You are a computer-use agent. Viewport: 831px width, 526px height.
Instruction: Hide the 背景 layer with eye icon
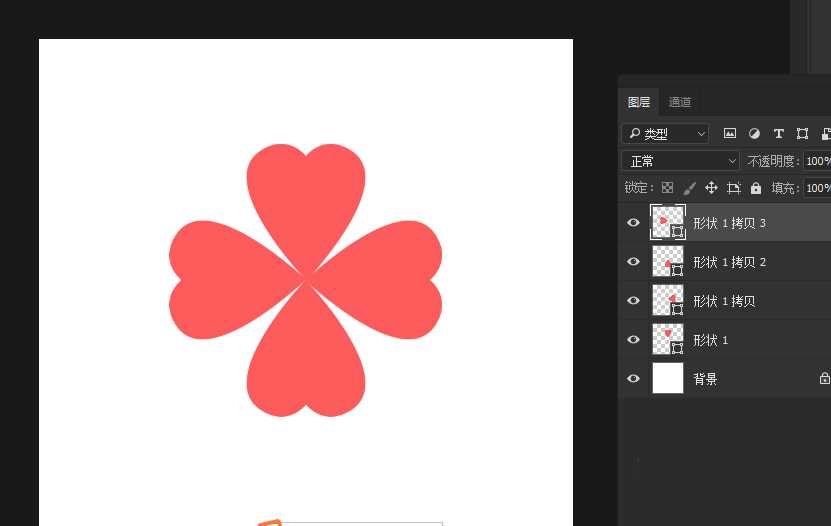633,379
